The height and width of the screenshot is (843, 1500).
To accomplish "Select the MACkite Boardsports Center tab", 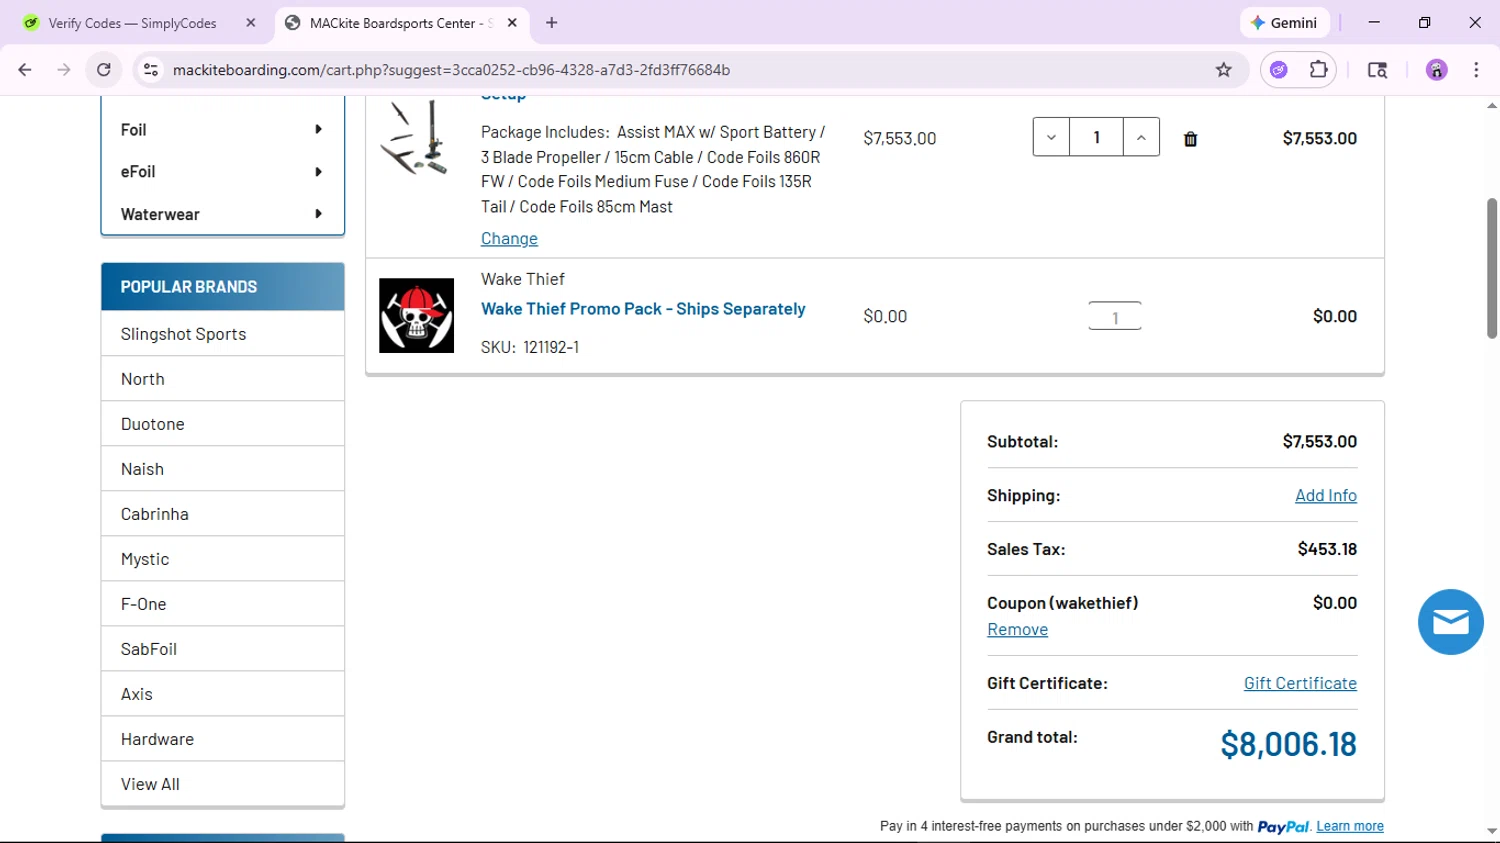I will point(400,23).
